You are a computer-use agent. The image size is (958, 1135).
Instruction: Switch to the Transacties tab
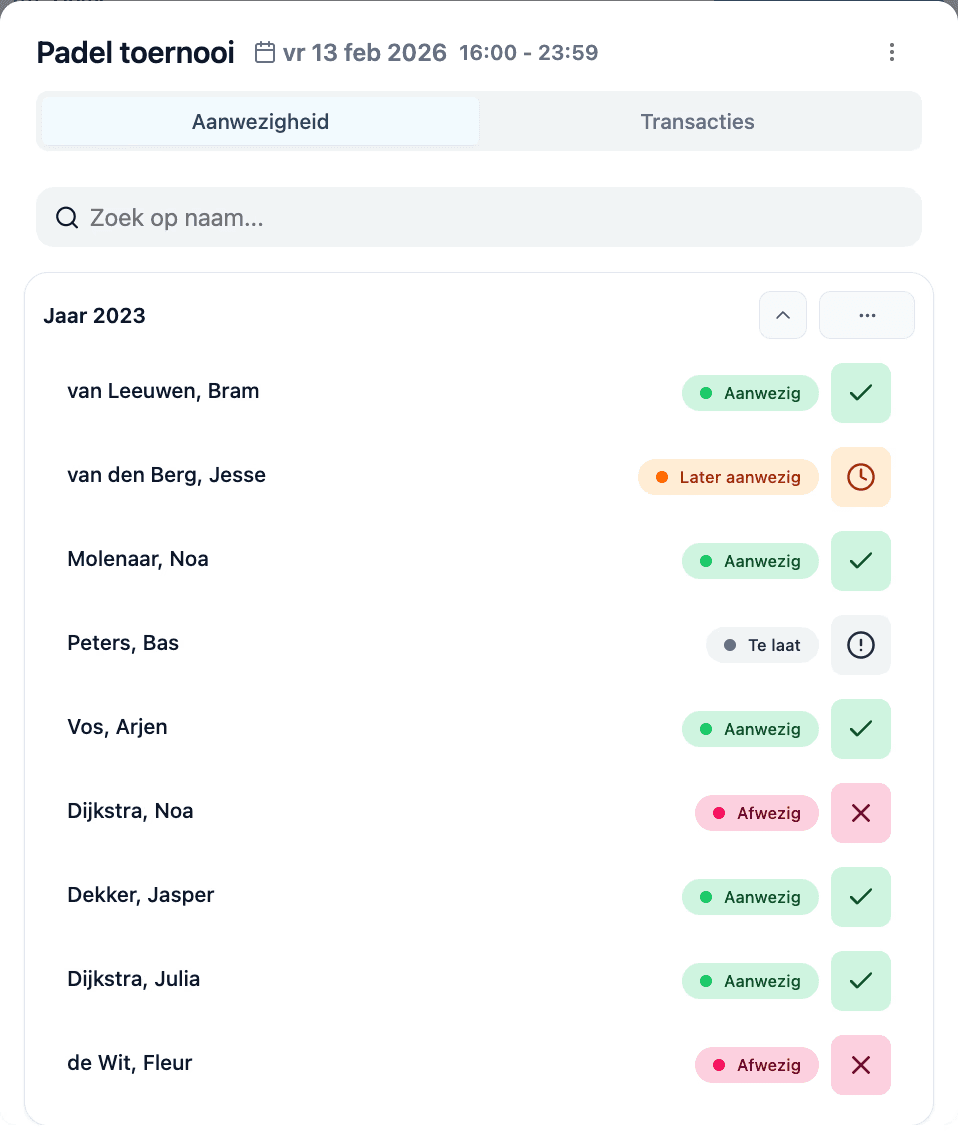point(697,121)
